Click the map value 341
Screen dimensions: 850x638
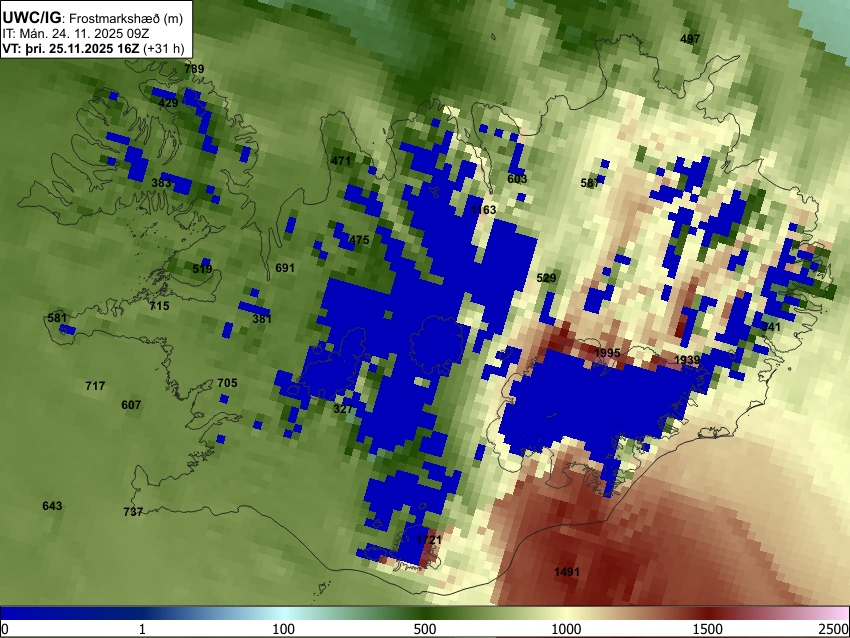(771, 327)
